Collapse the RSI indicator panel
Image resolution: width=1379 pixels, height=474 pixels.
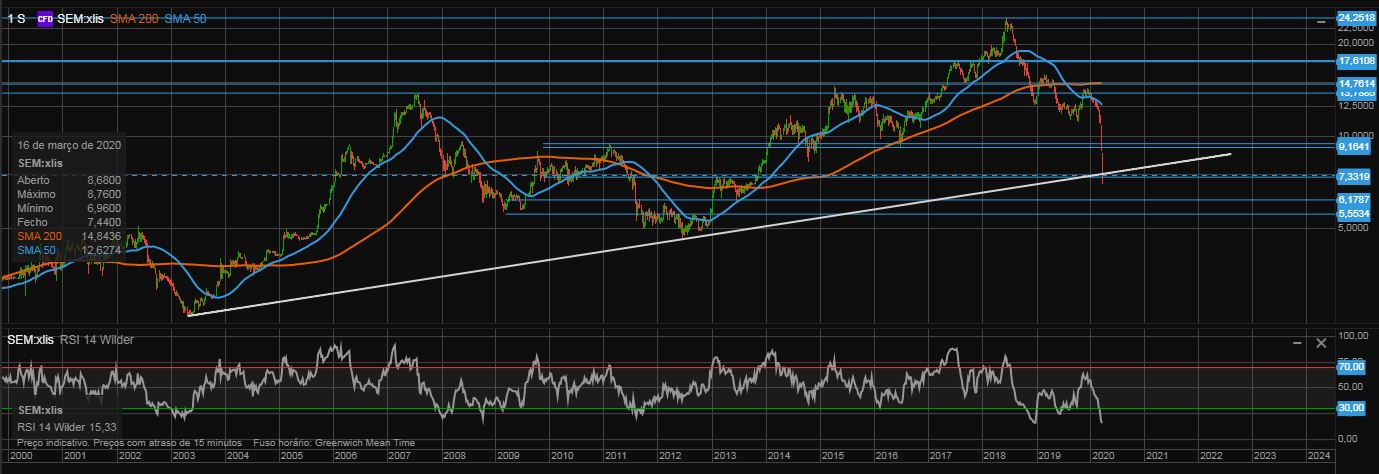click(1298, 343)
